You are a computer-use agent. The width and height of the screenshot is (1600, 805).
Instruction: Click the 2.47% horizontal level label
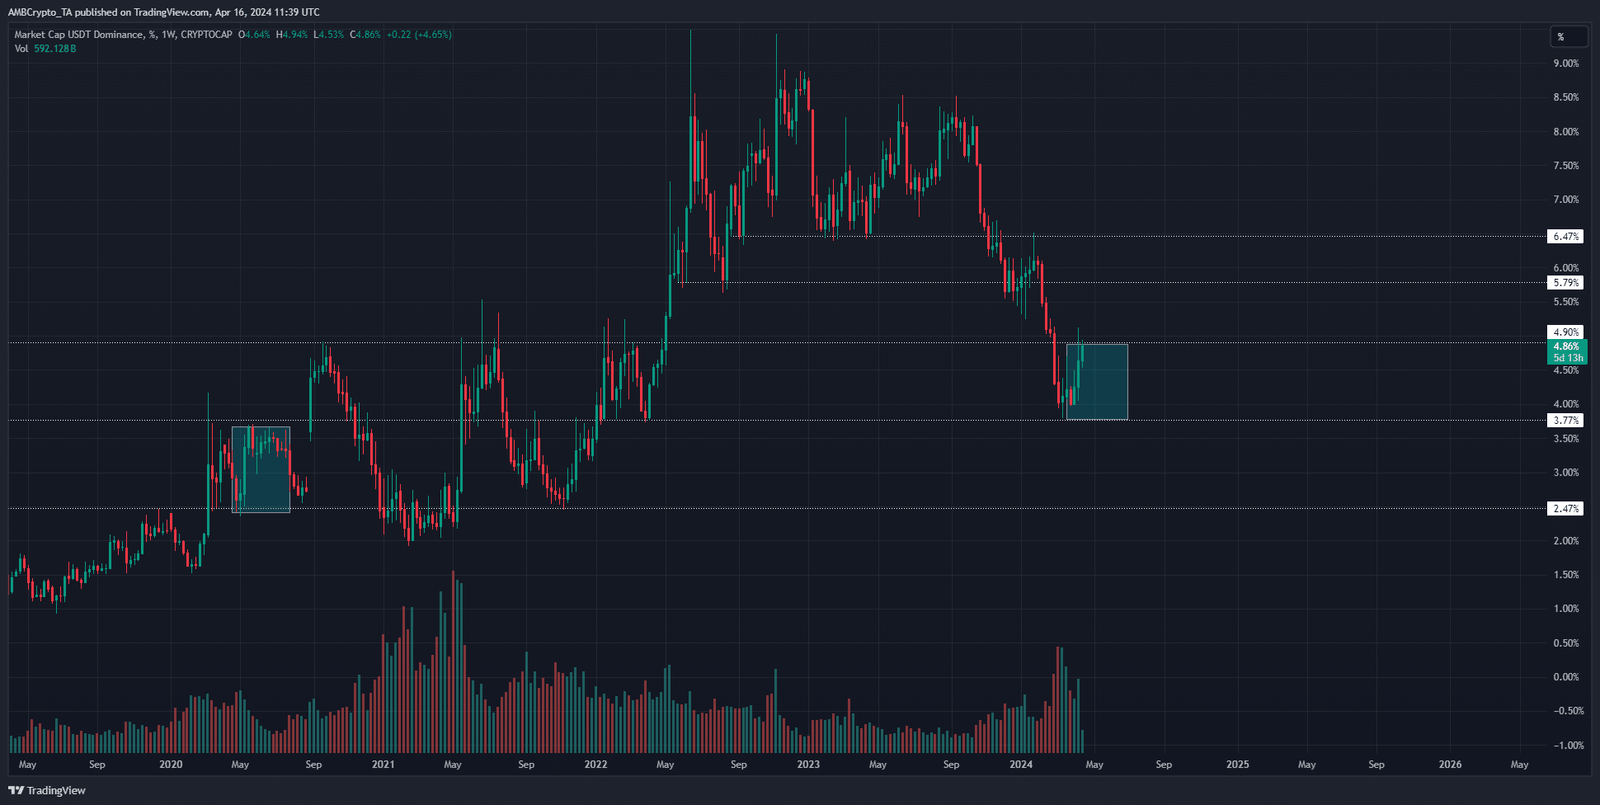point(1566,509)
